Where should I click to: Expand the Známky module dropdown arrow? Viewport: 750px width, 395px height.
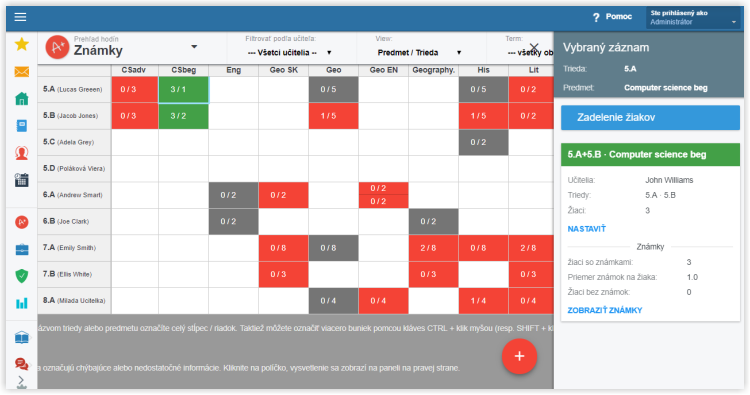coord(194,47)
